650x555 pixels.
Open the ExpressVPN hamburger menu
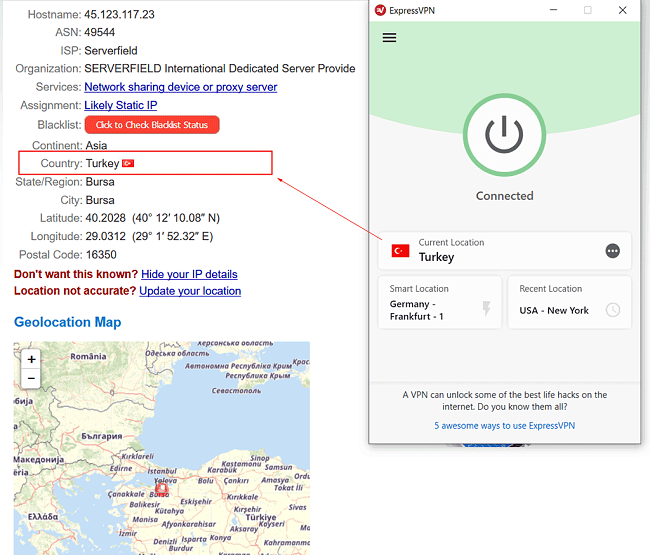[x=389, y=38]
